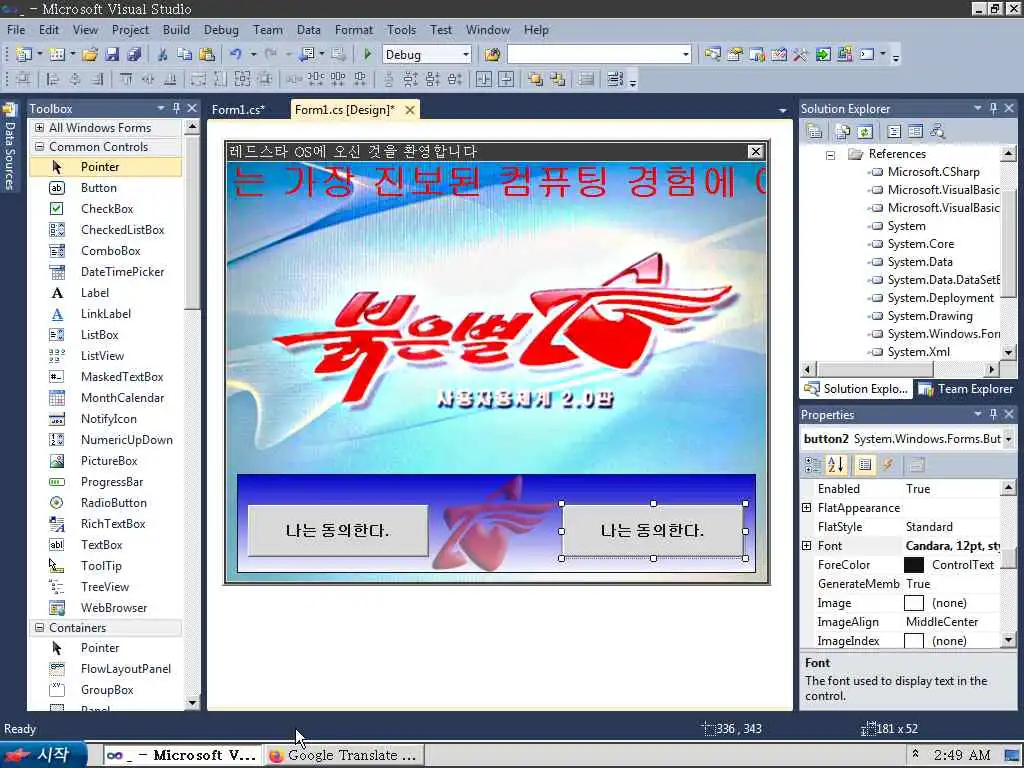Open the Format menu
The width and height of the screenshot is (1024, 768).
(x=353, y=30)
